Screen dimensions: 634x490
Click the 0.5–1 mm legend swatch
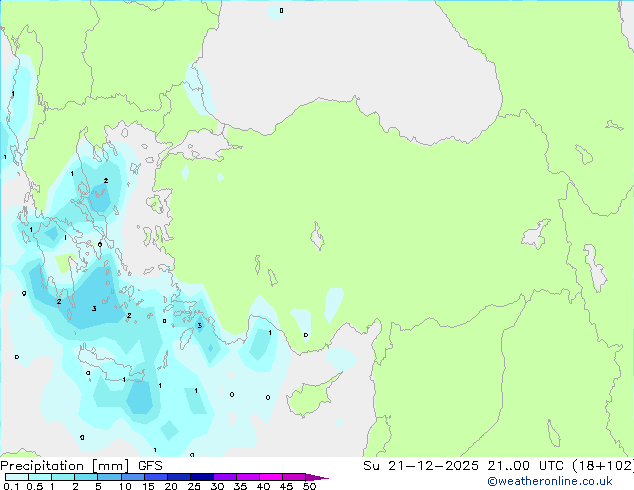[x=40, y=477]
